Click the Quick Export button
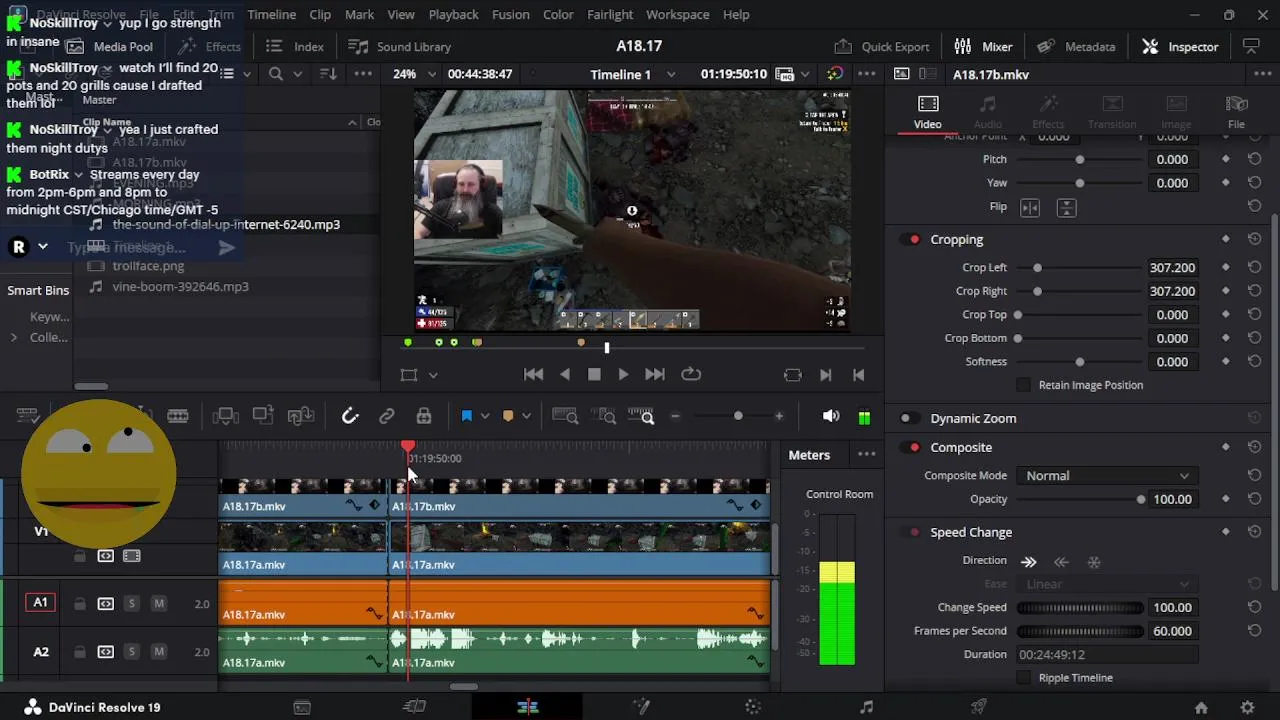 pyautogui.click(x=881, y=46)
